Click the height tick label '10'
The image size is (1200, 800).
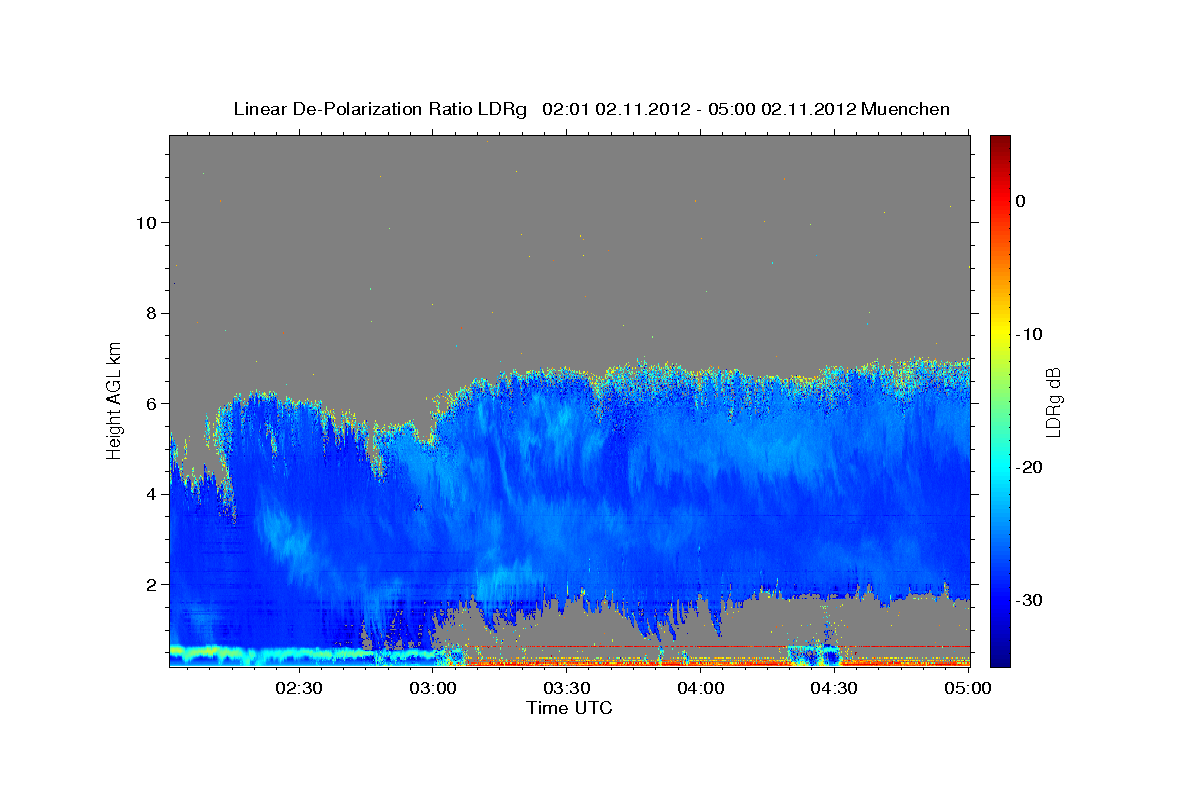click(145, 222)
